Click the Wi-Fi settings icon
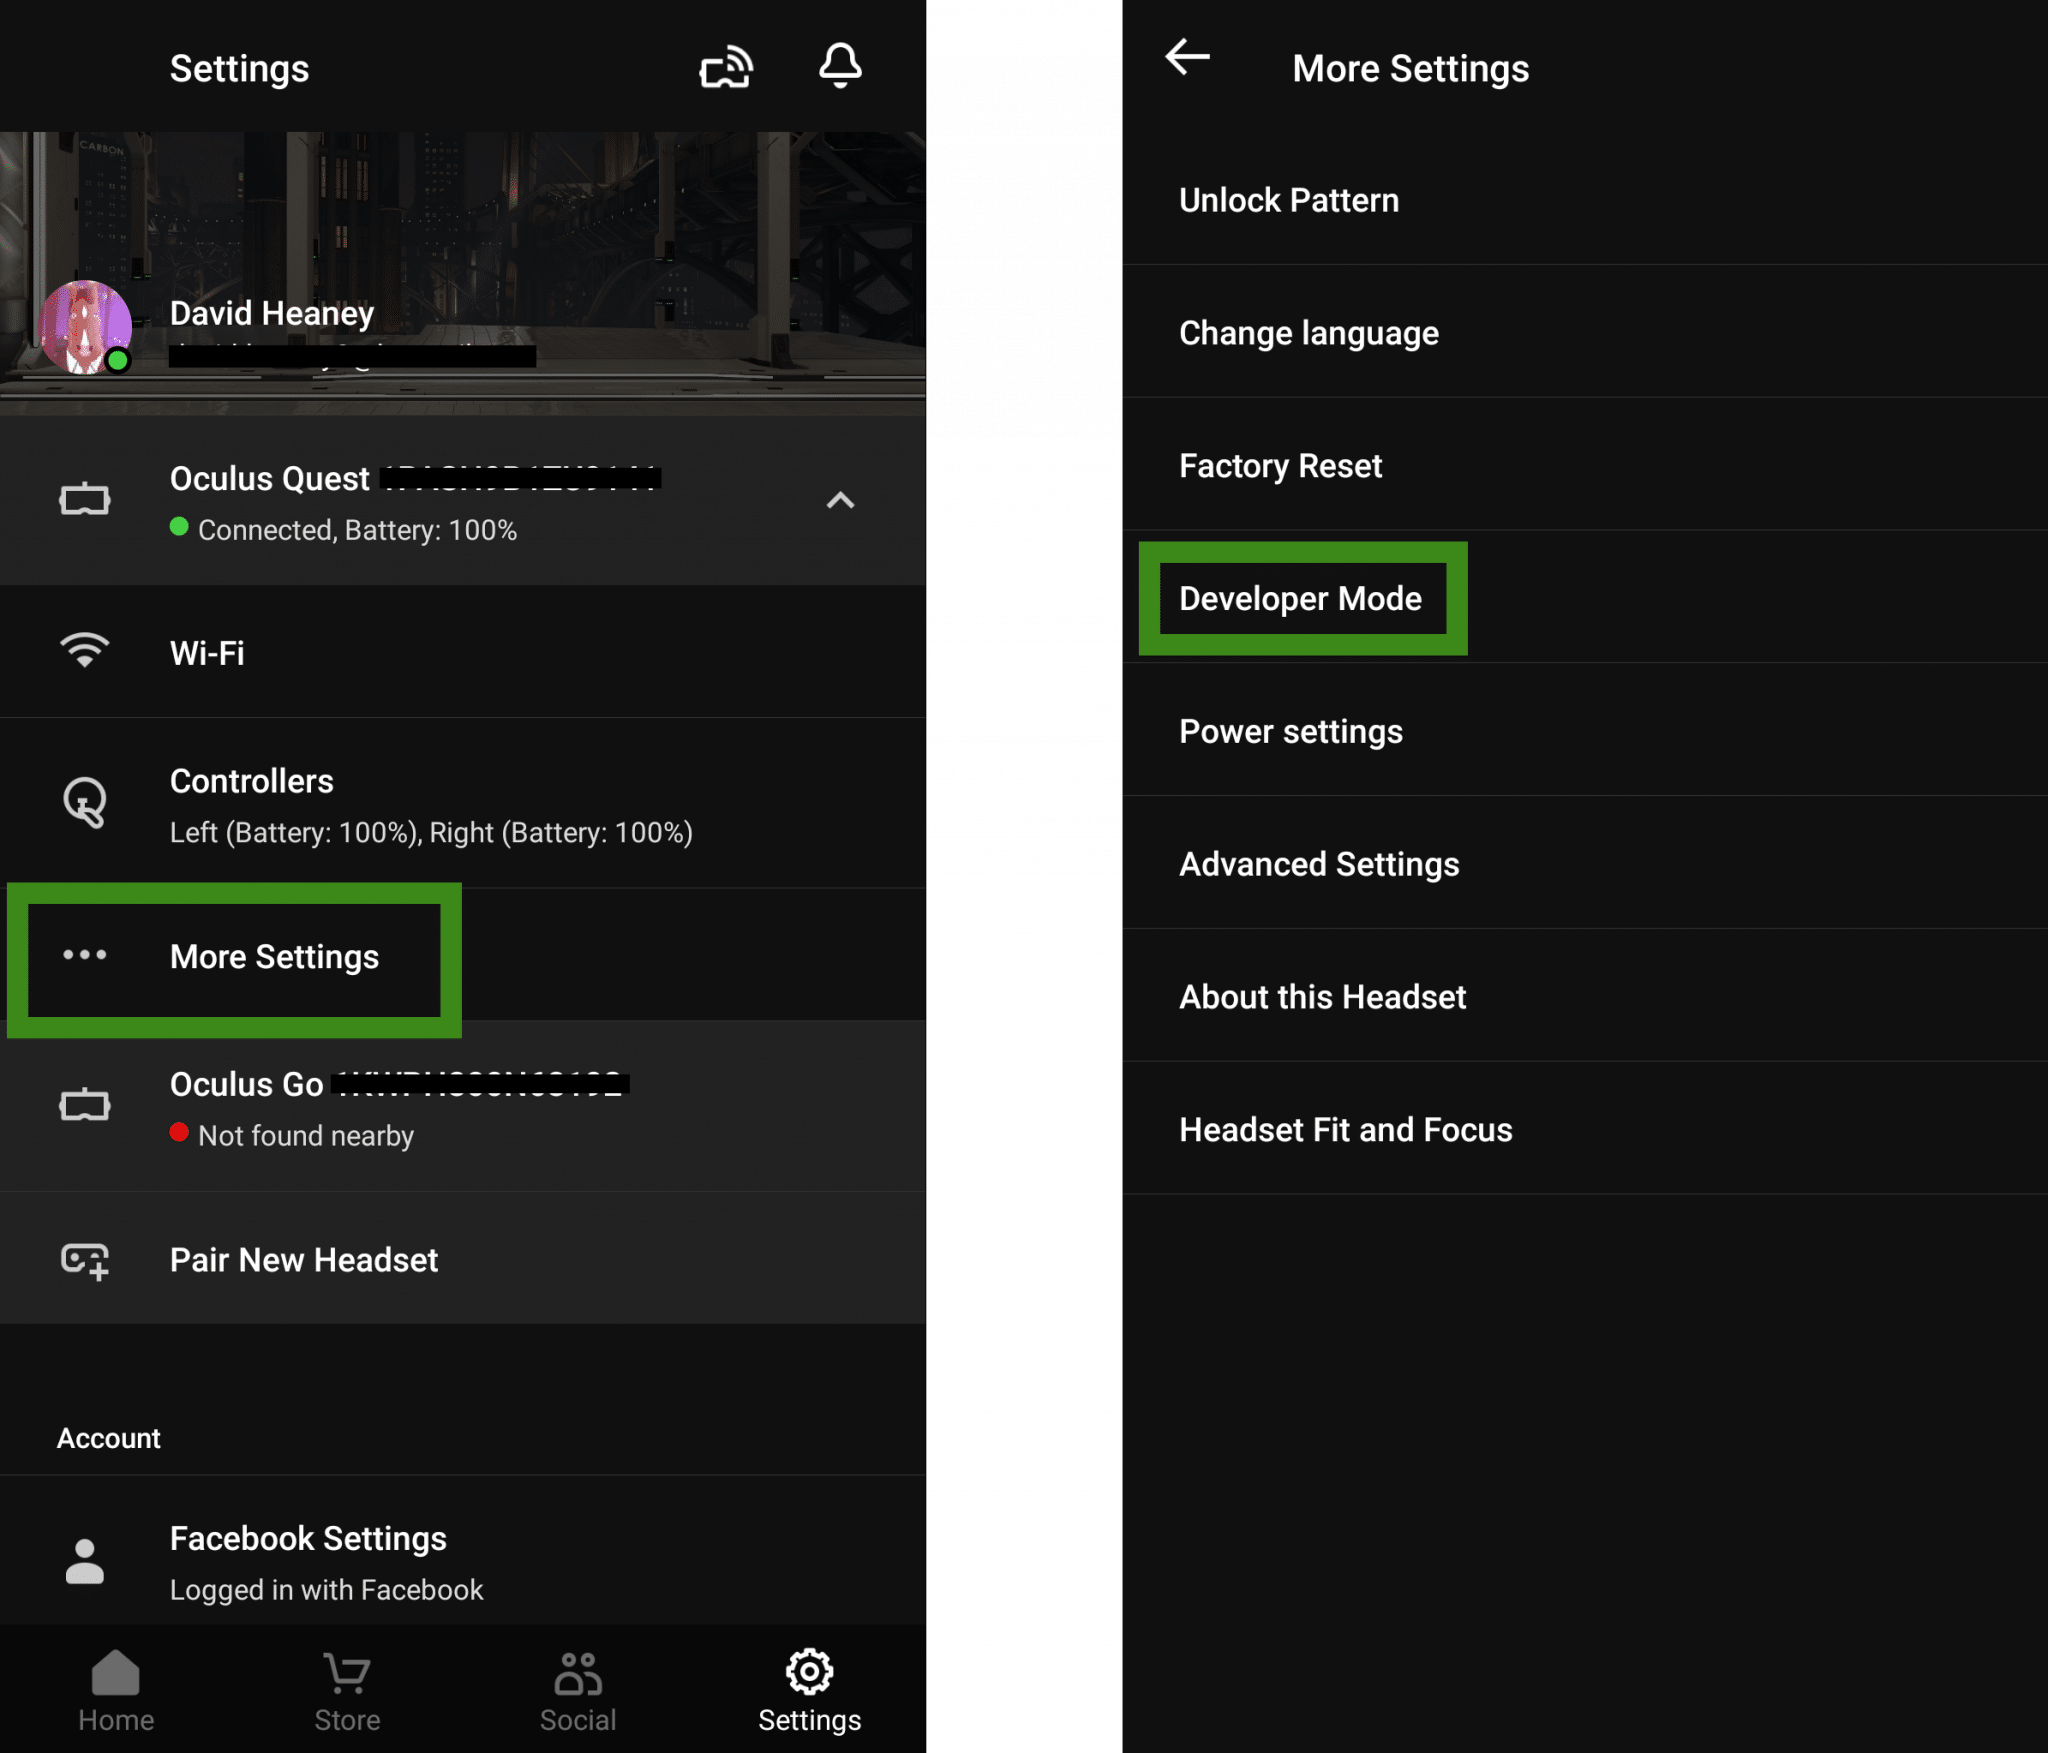Screen dimensions: 2048x1753 click(83, 650)
